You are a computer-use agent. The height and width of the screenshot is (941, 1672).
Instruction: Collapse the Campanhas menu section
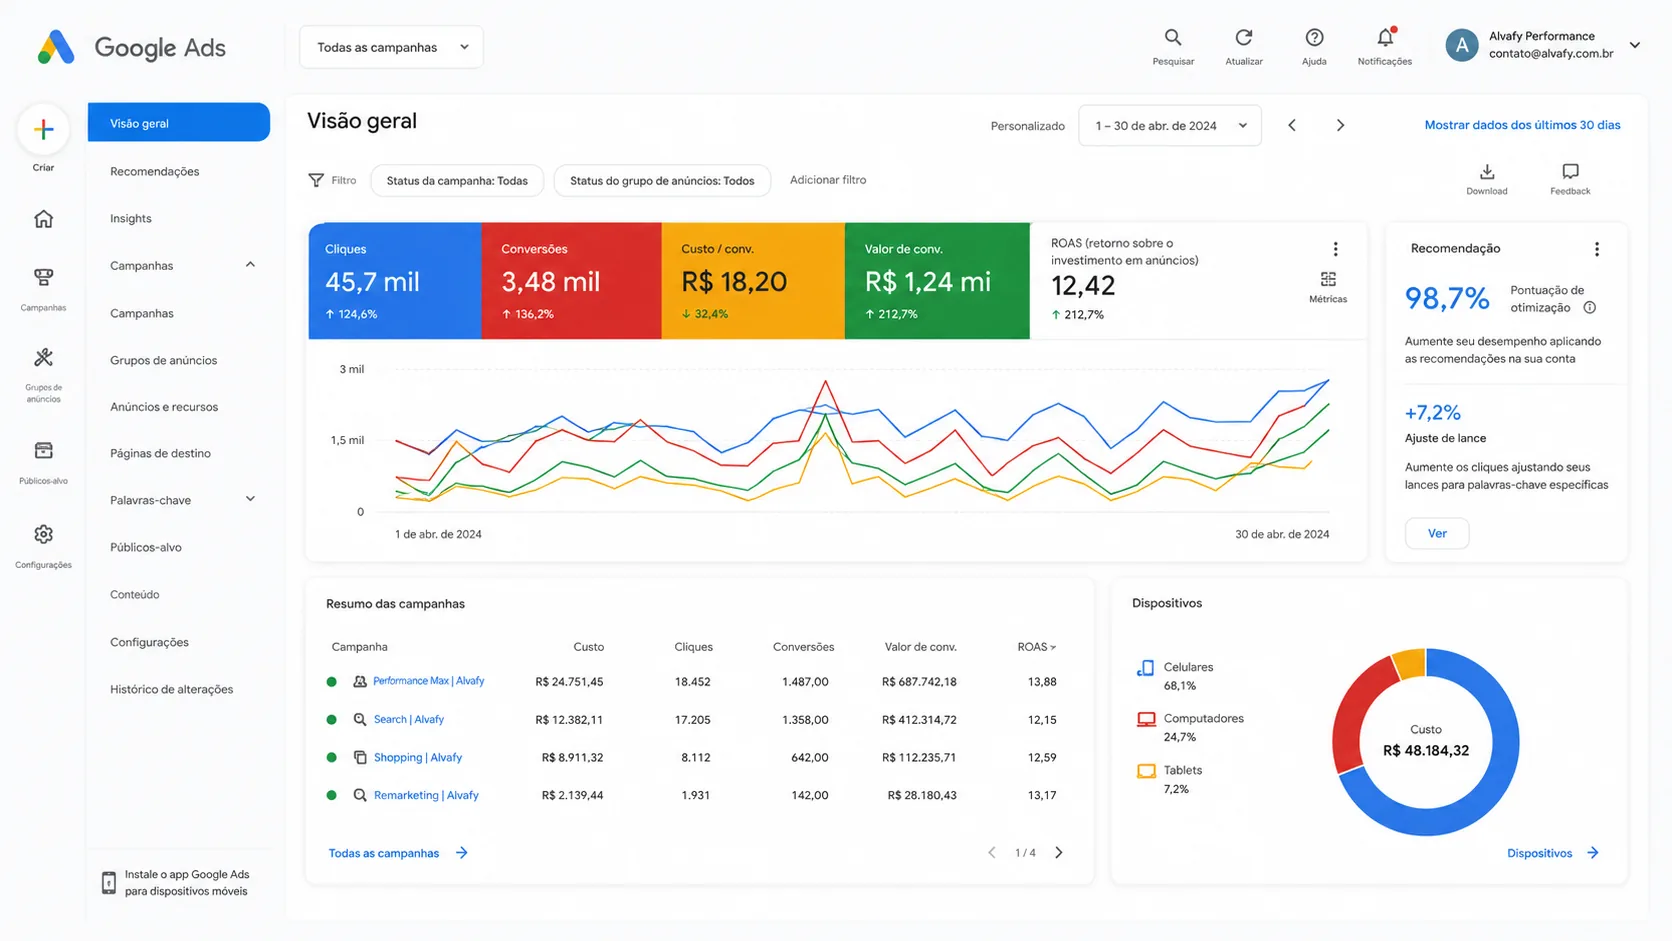(250, 265)
